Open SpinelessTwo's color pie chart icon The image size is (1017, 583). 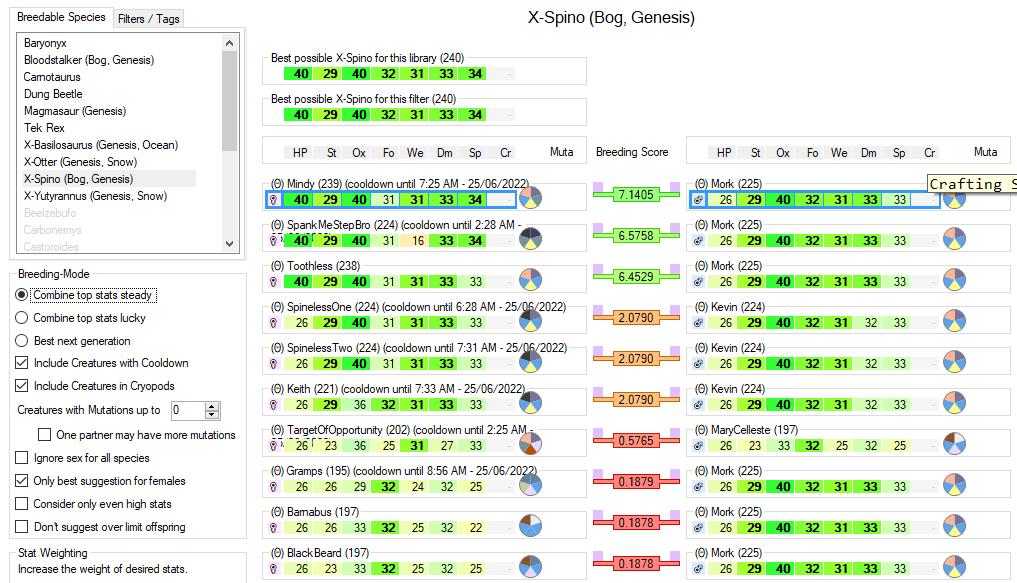[x=531, y=362]
